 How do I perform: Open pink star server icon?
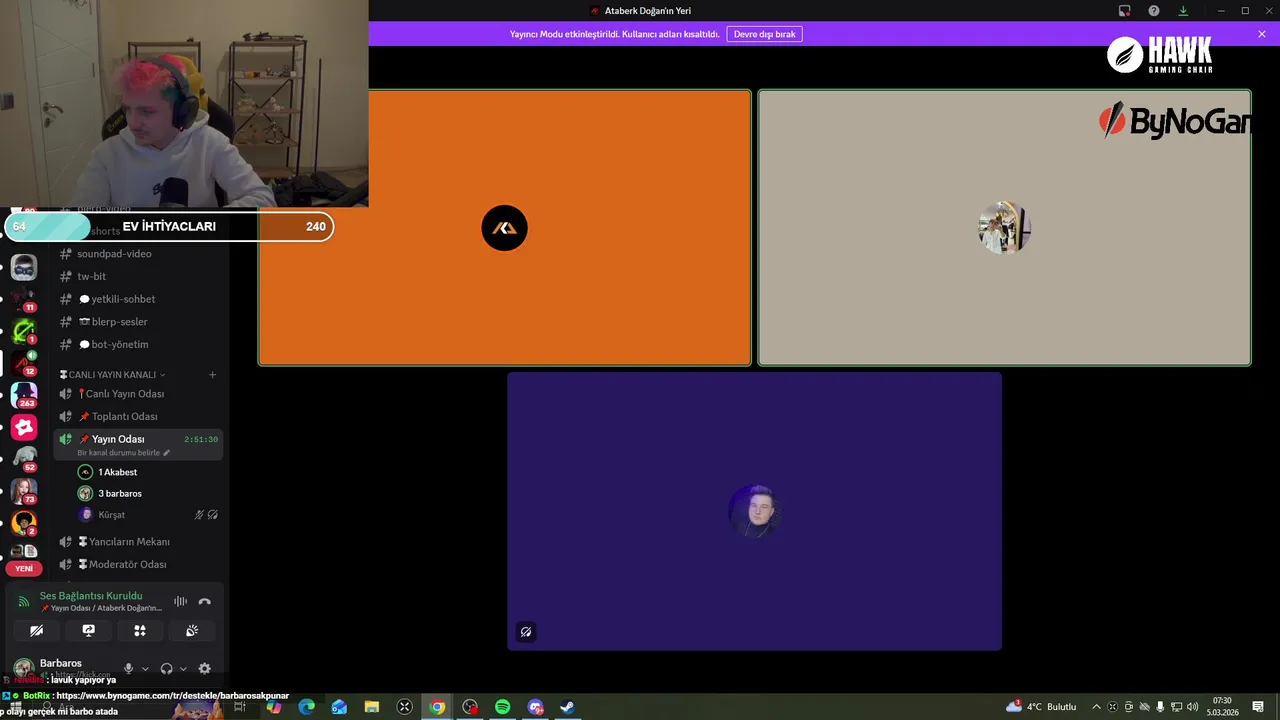tap(24, 428)
